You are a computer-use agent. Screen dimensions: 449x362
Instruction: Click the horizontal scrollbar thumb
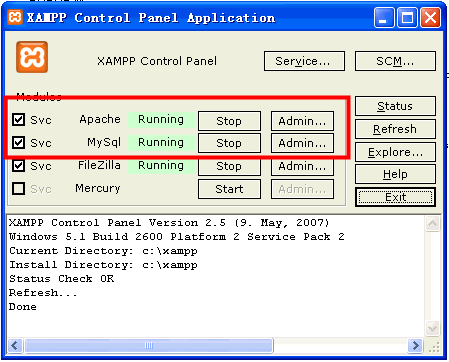point(149,345)
